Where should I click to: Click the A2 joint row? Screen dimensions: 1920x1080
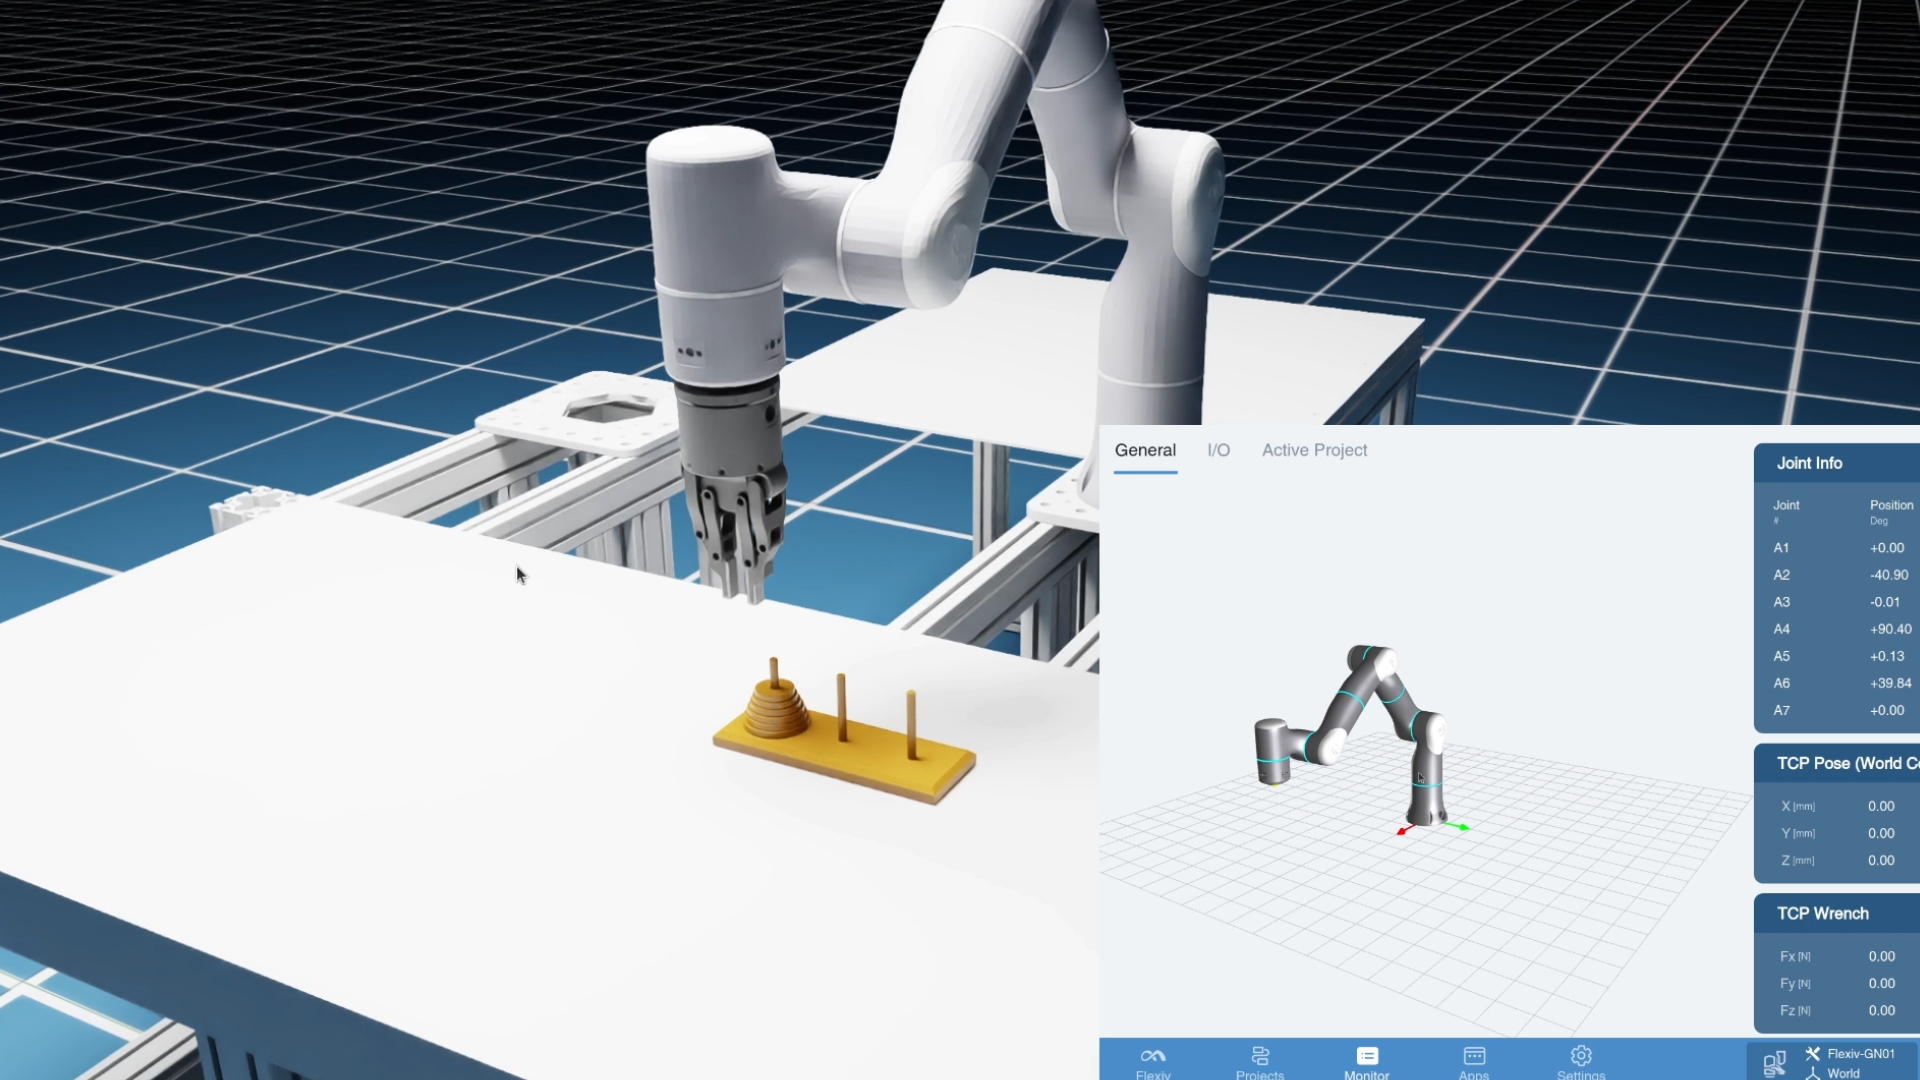1781,575
